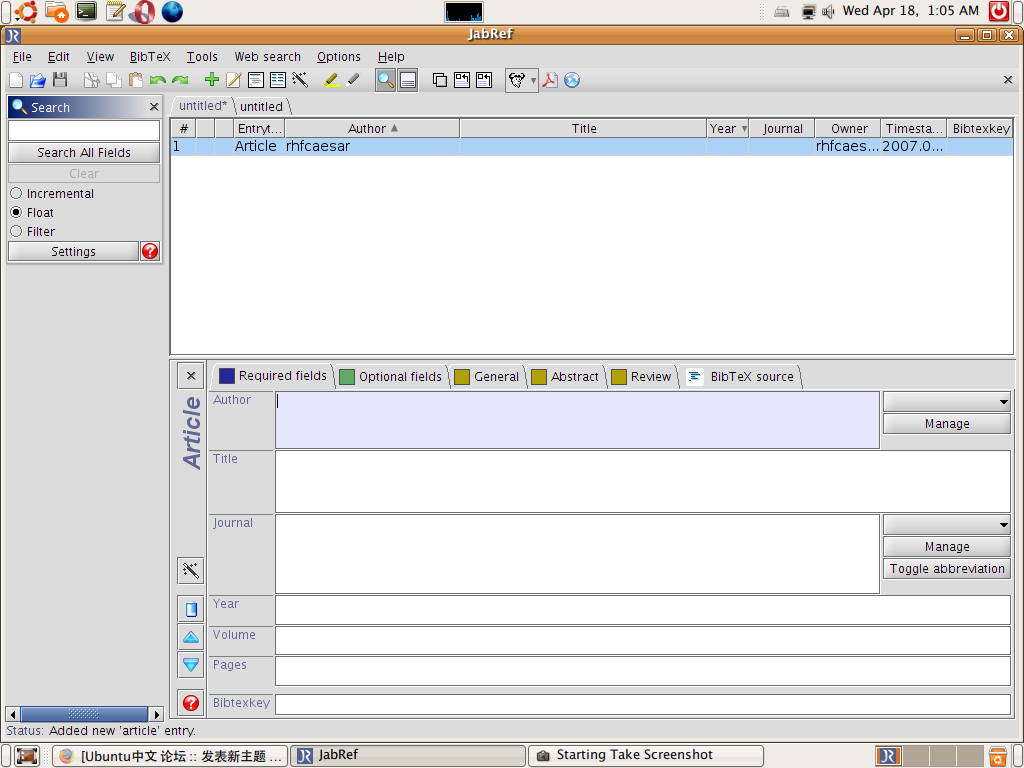1024x768 pixels.
Task: Click the side panel horizontal scrollbar
Action: (84, 714)
